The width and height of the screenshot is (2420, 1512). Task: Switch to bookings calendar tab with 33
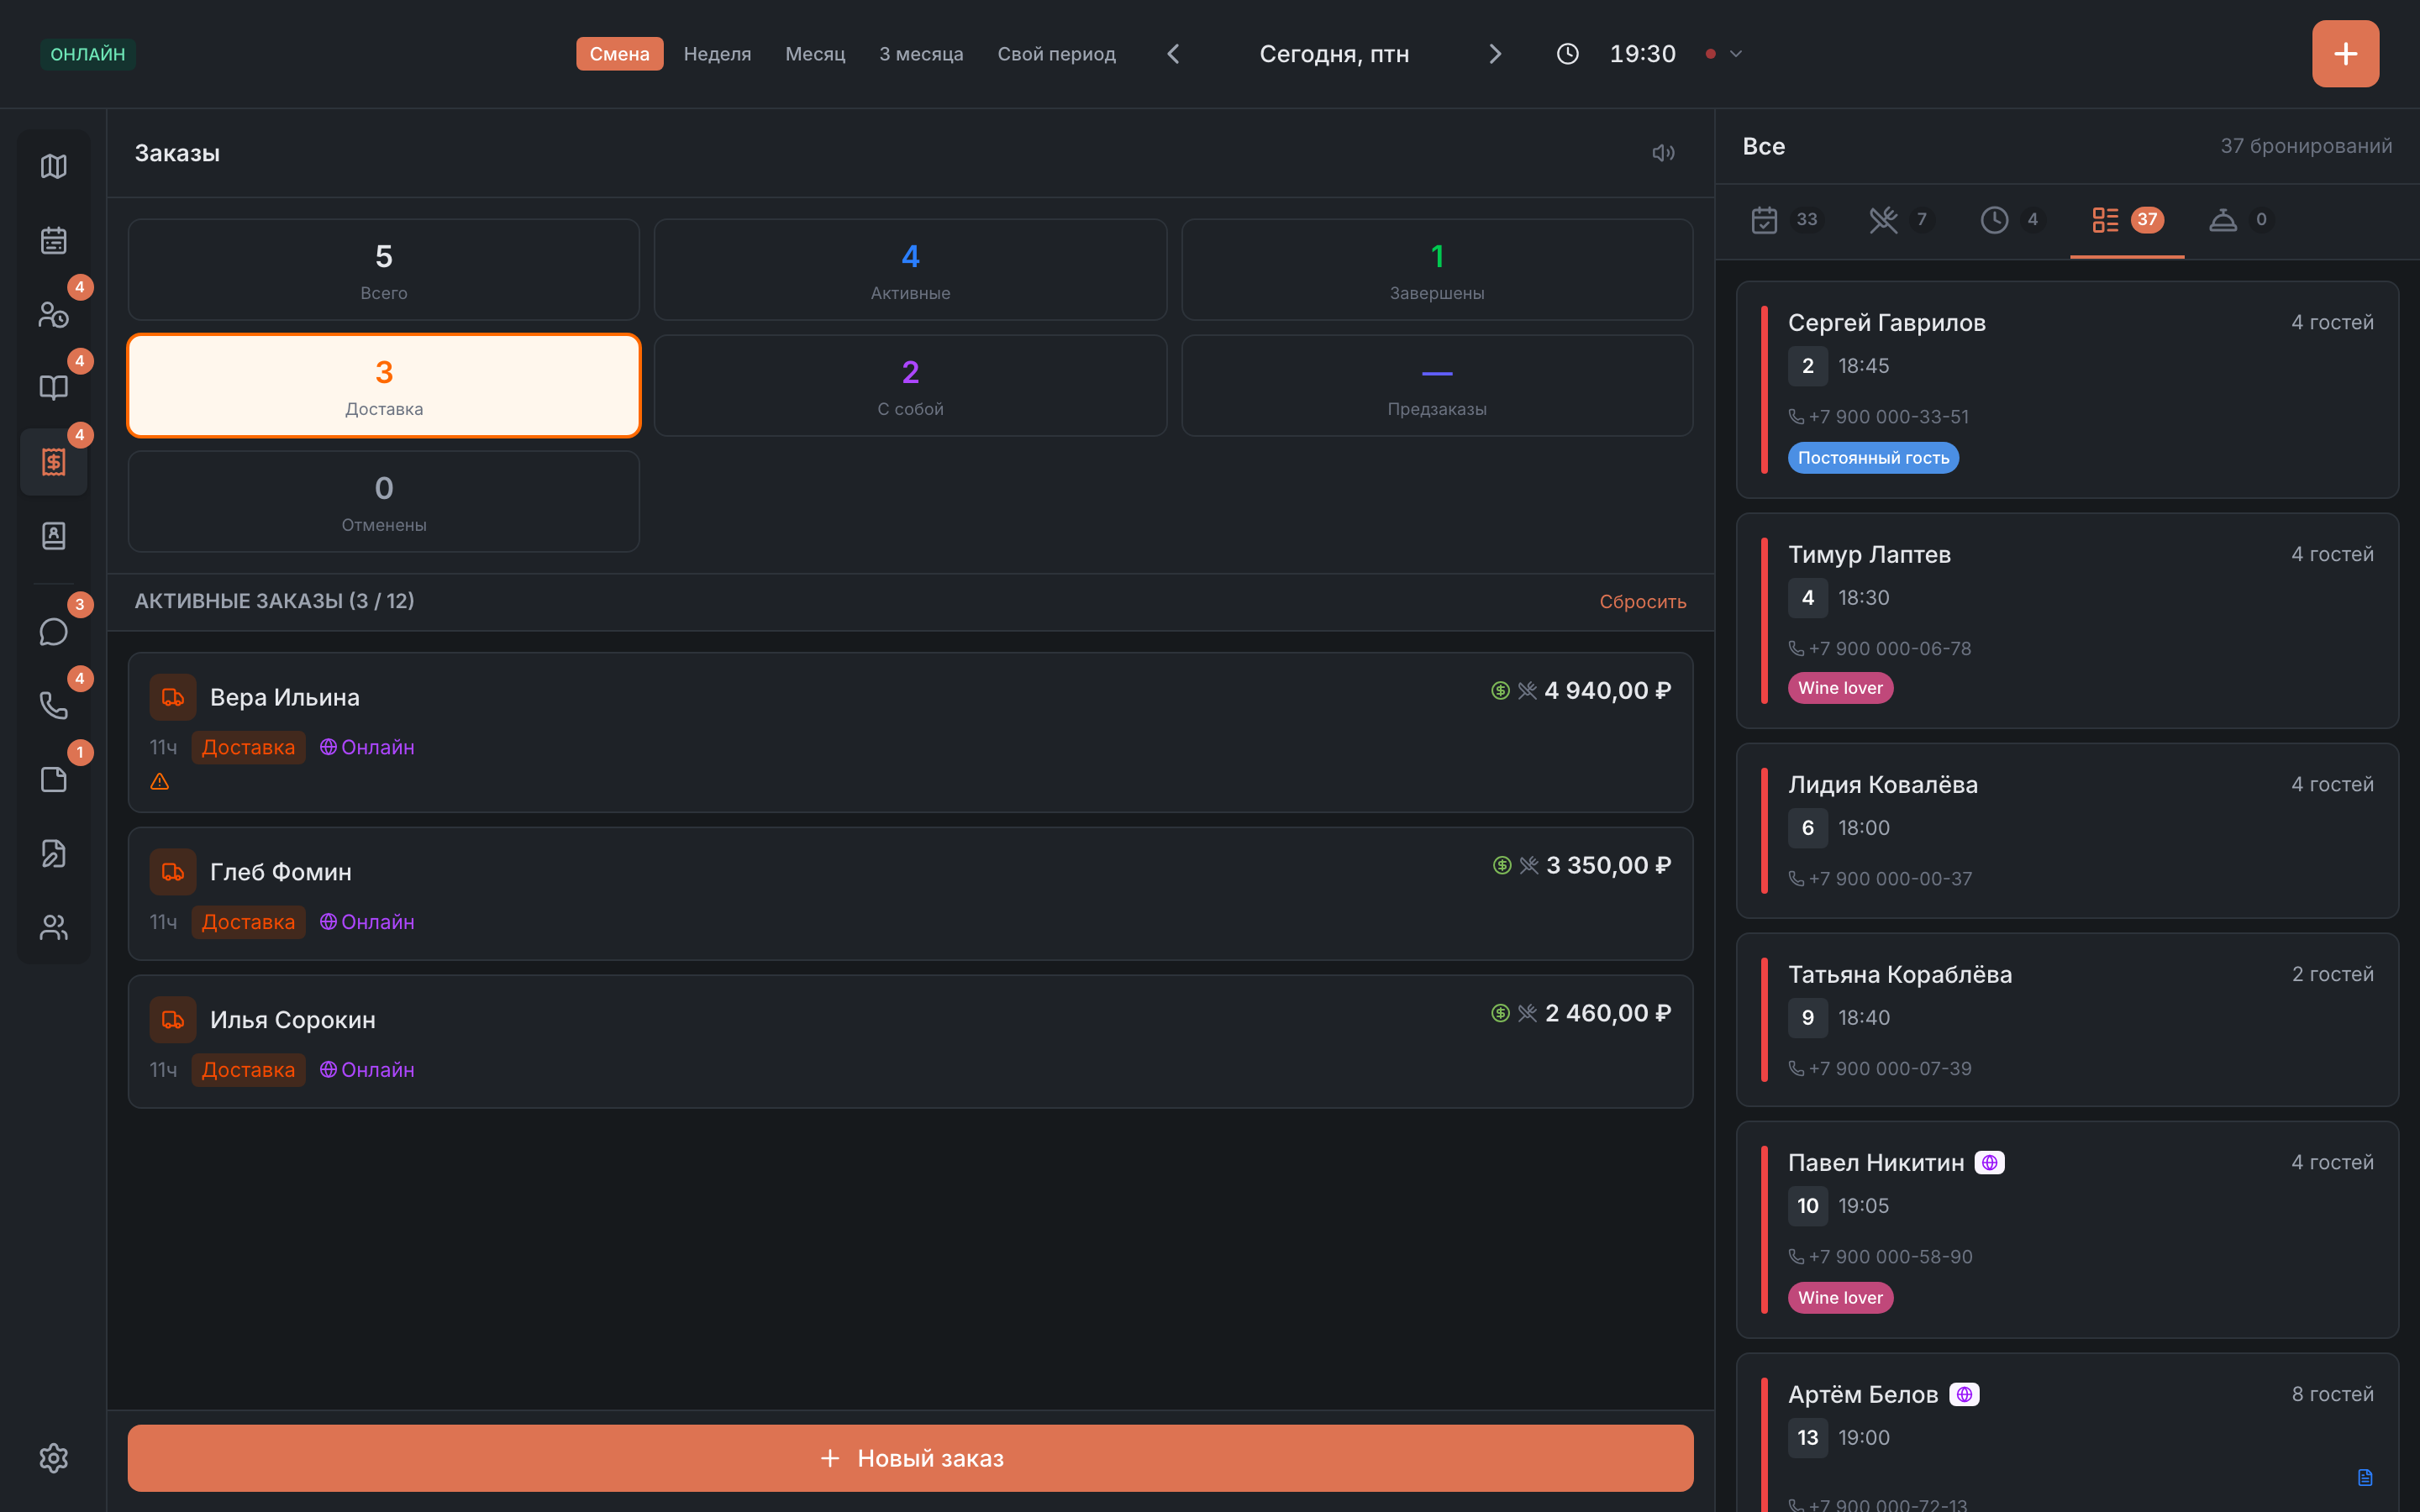click(1785, 220)
